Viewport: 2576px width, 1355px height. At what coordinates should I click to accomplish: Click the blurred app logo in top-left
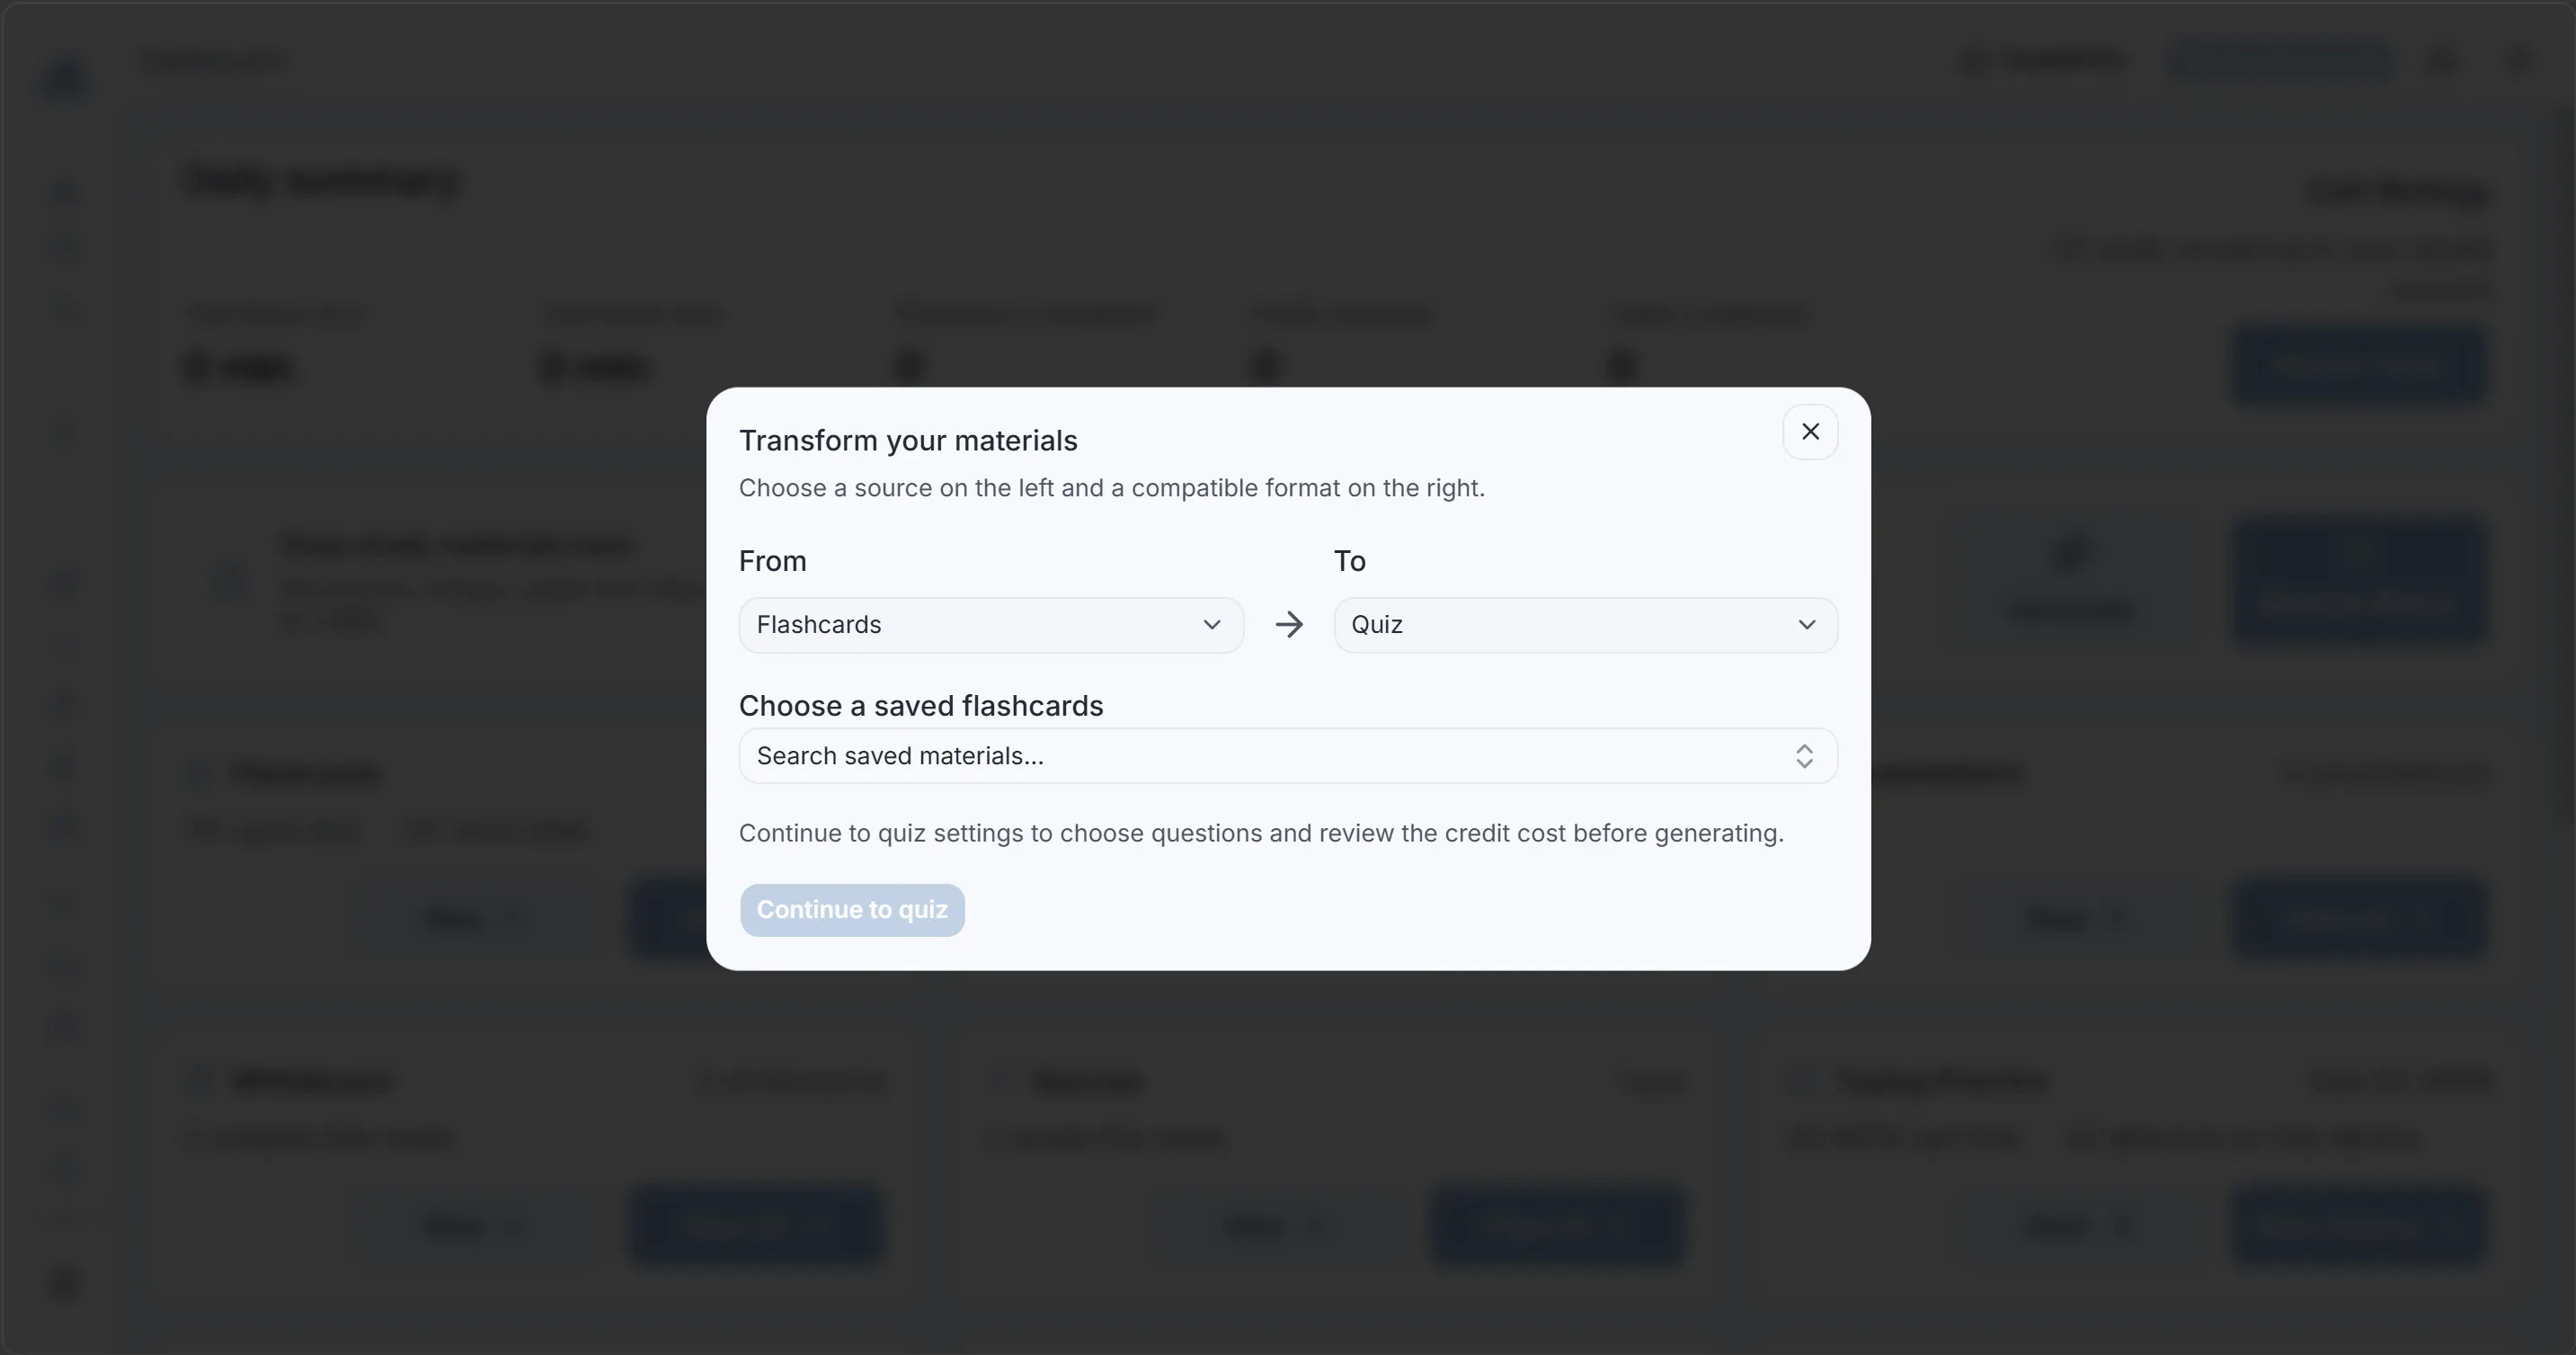pyautogui.click(x=65, y=78)
